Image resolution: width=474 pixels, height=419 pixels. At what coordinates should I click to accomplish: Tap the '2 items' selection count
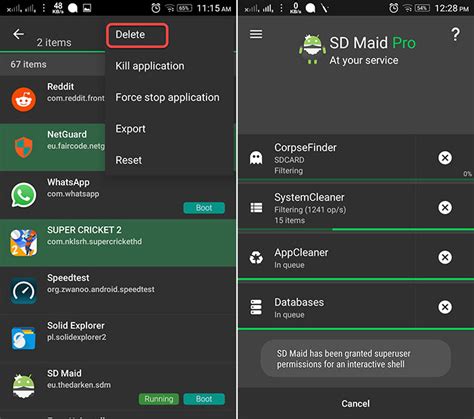[54, 43]
